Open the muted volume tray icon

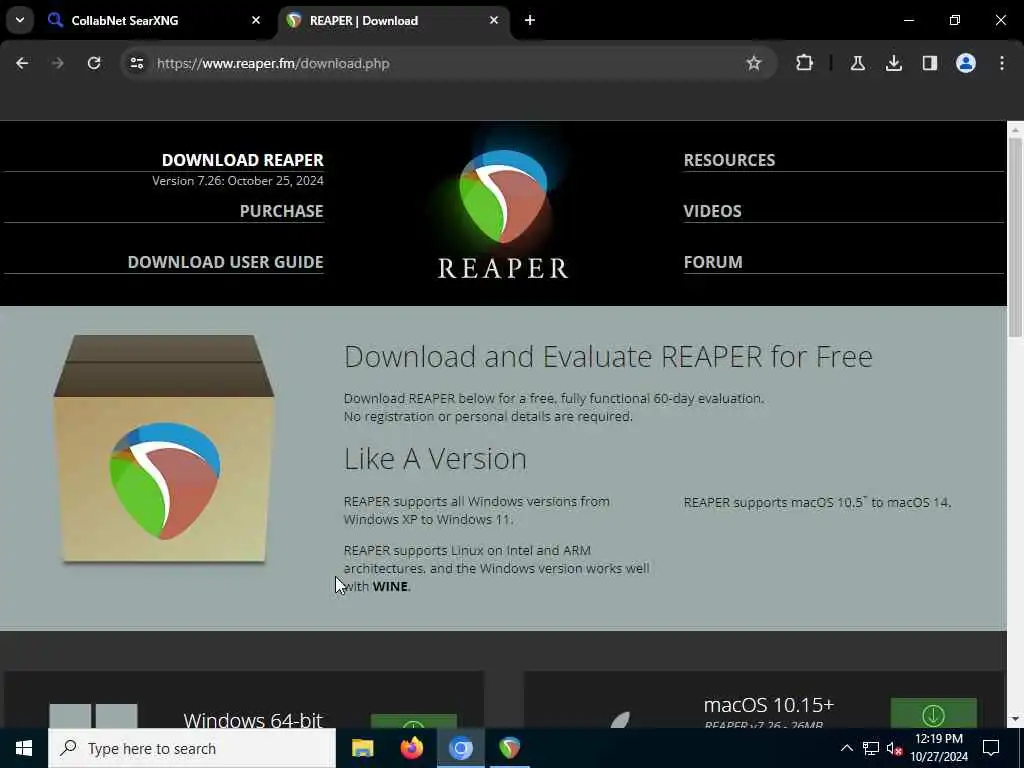[894, 748]
